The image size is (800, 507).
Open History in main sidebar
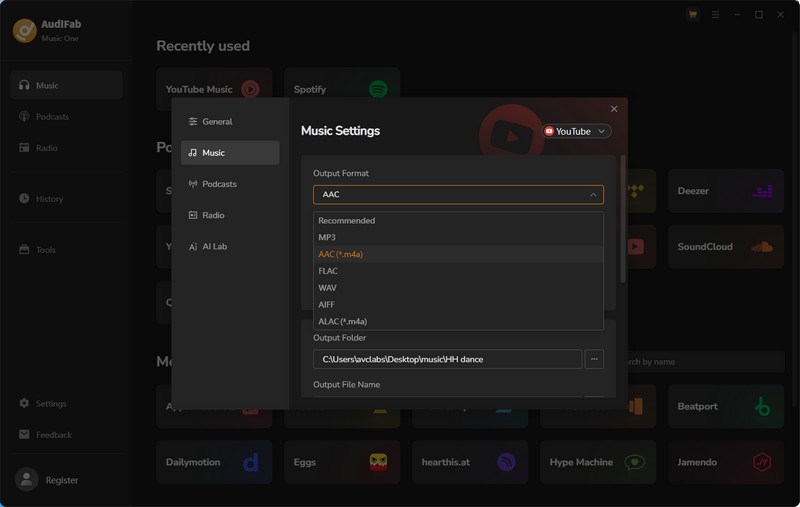(x=66, y=199)
